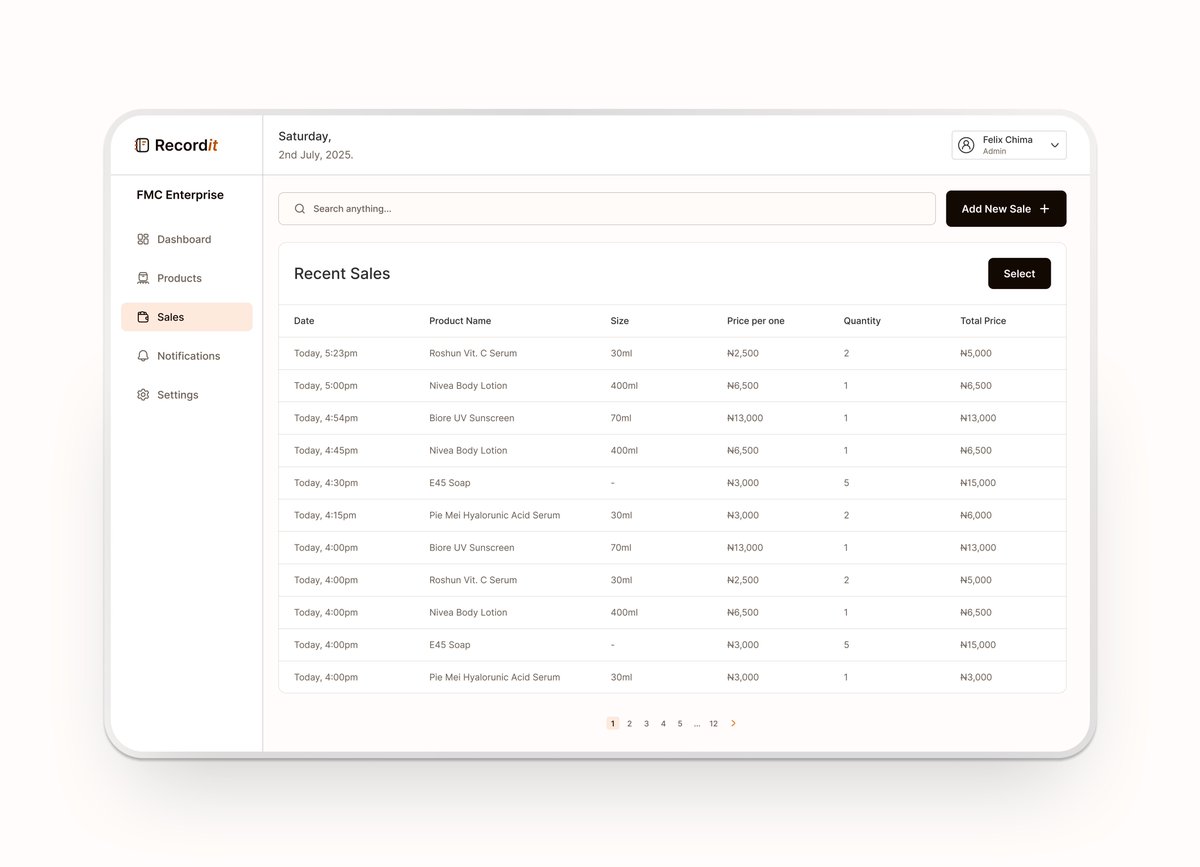Click the Size column header
1200x867 pixels.
[620, 321]
